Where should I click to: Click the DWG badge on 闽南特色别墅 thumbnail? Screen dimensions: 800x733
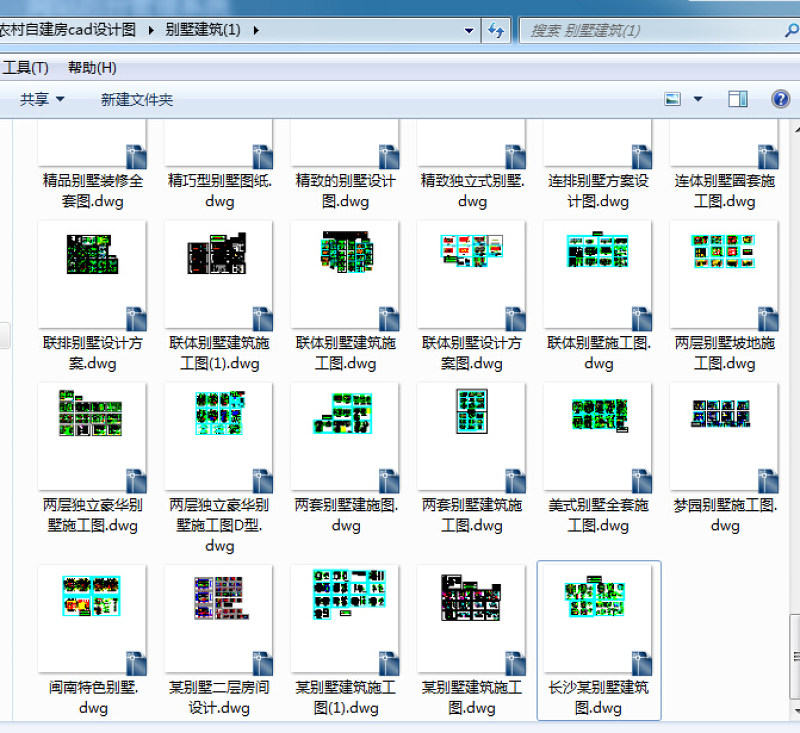(136, 663)
